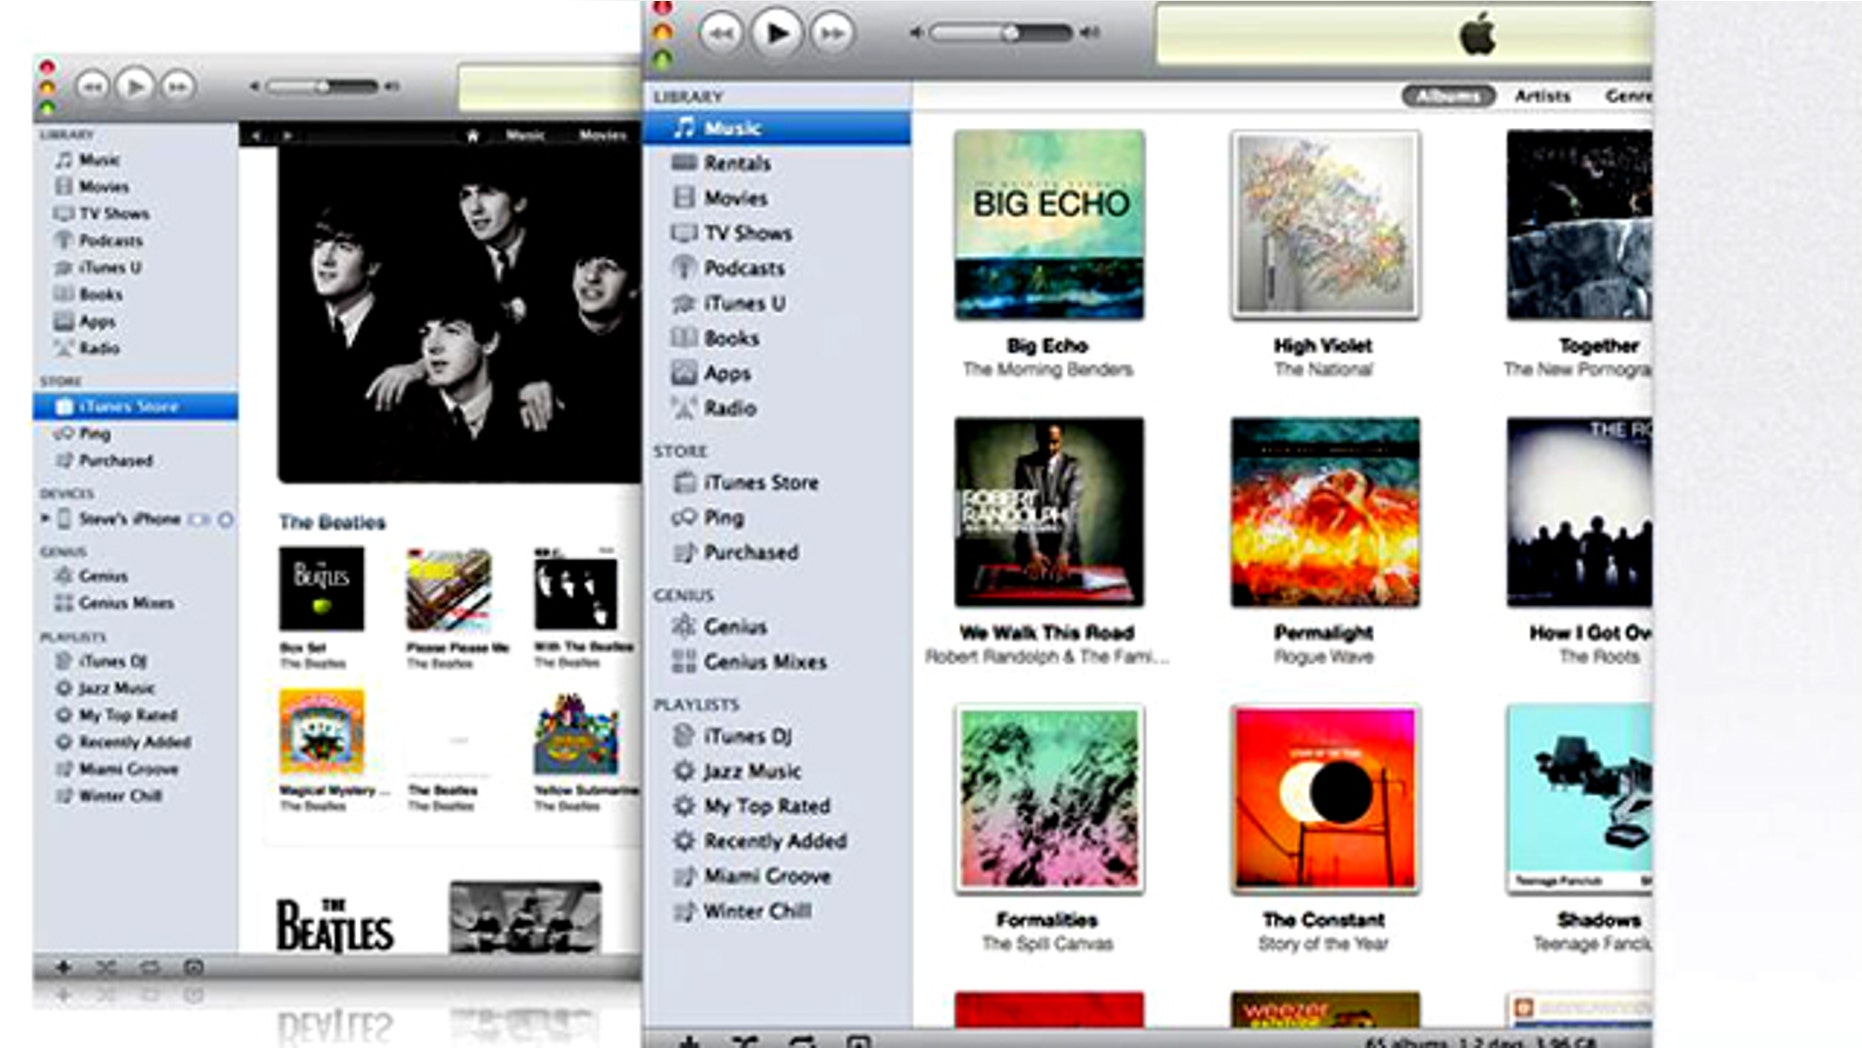Click Music tab in back window store bar
The height and width of the screenshot is (1048, 1862).
pos(525,135)
